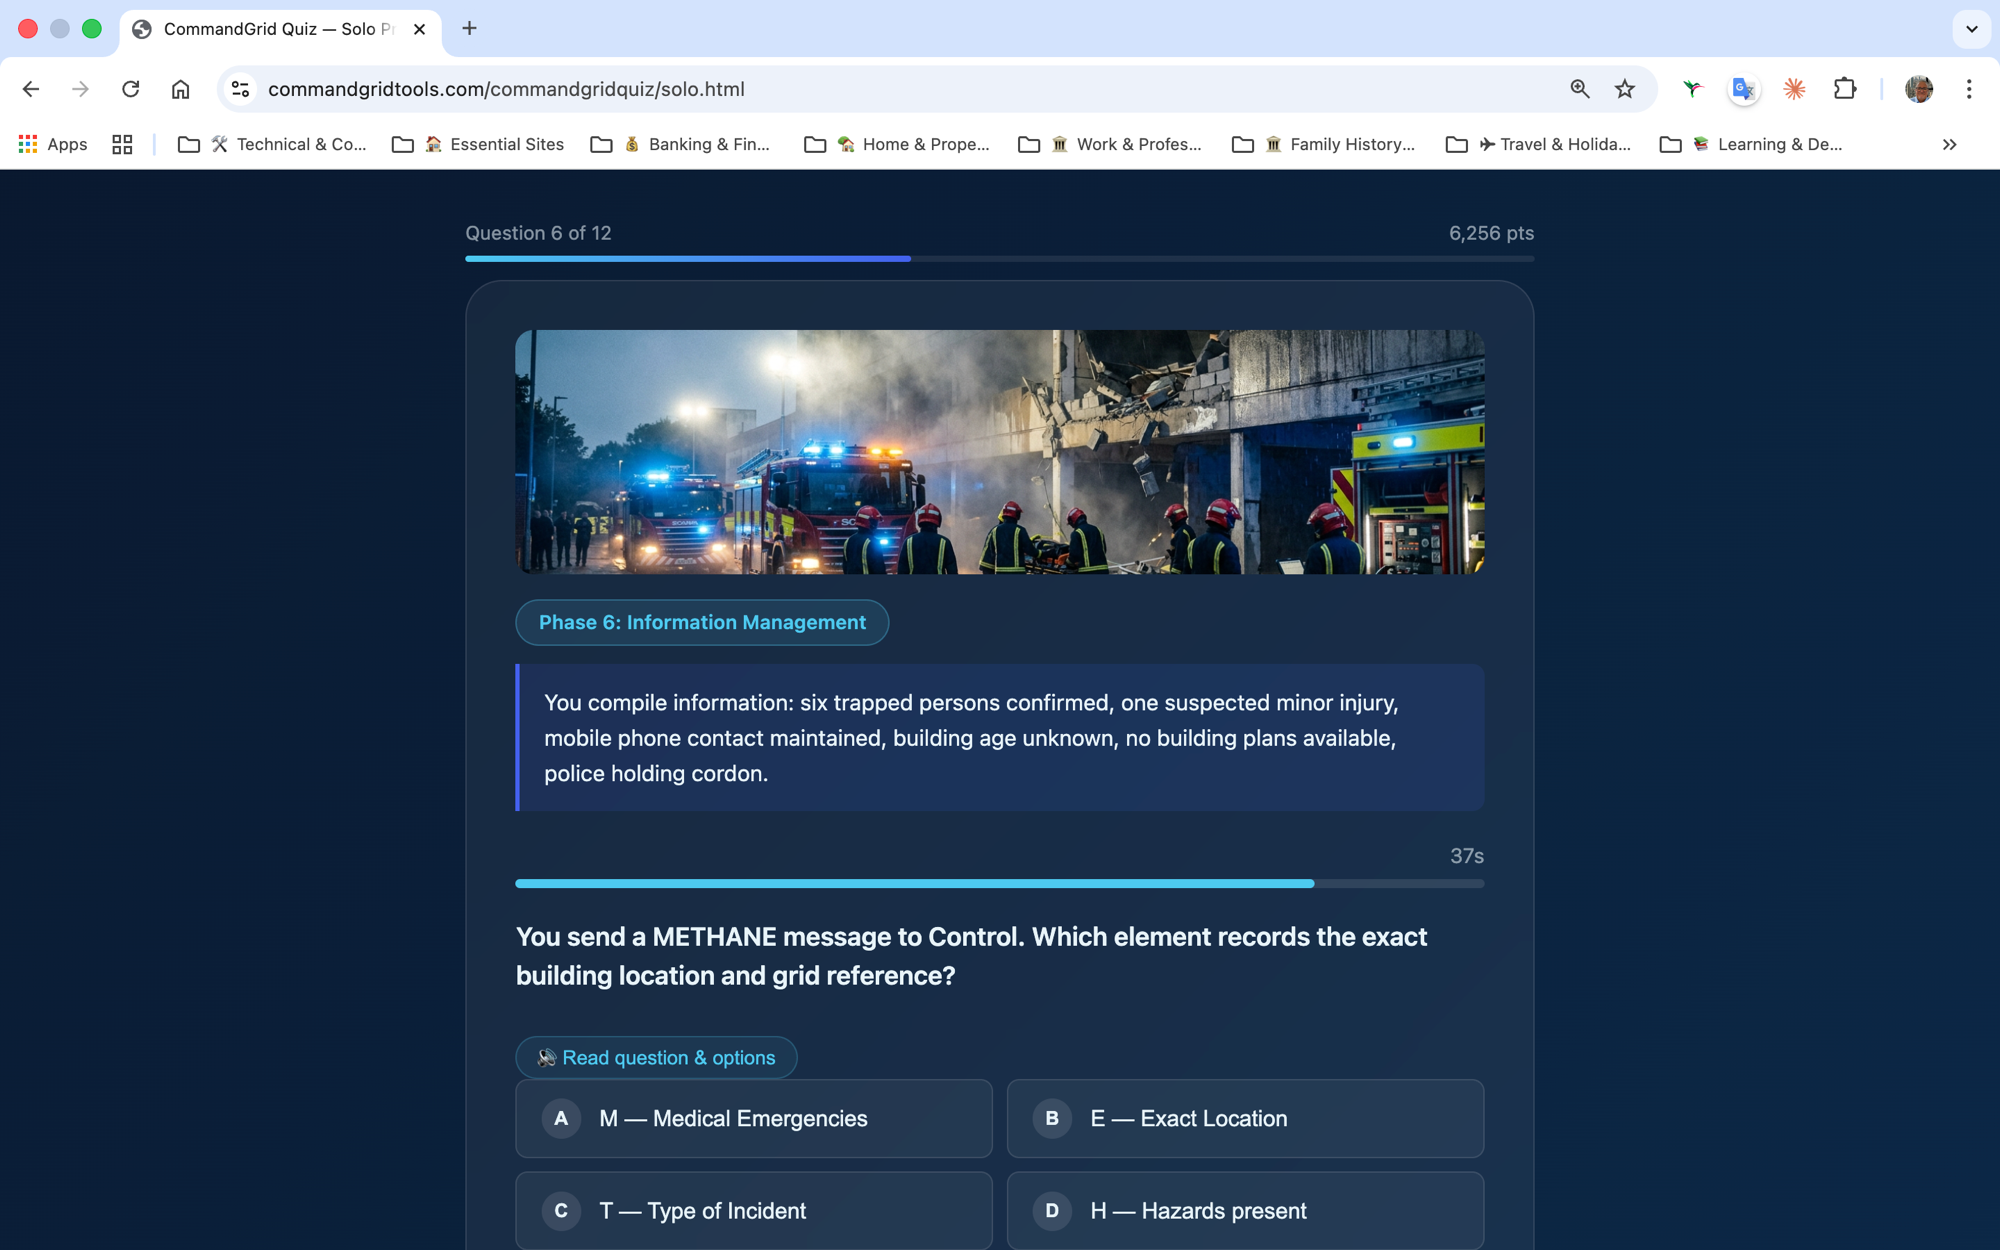
Task: Click the countdown timer progress bar
Action: (998, 883)
